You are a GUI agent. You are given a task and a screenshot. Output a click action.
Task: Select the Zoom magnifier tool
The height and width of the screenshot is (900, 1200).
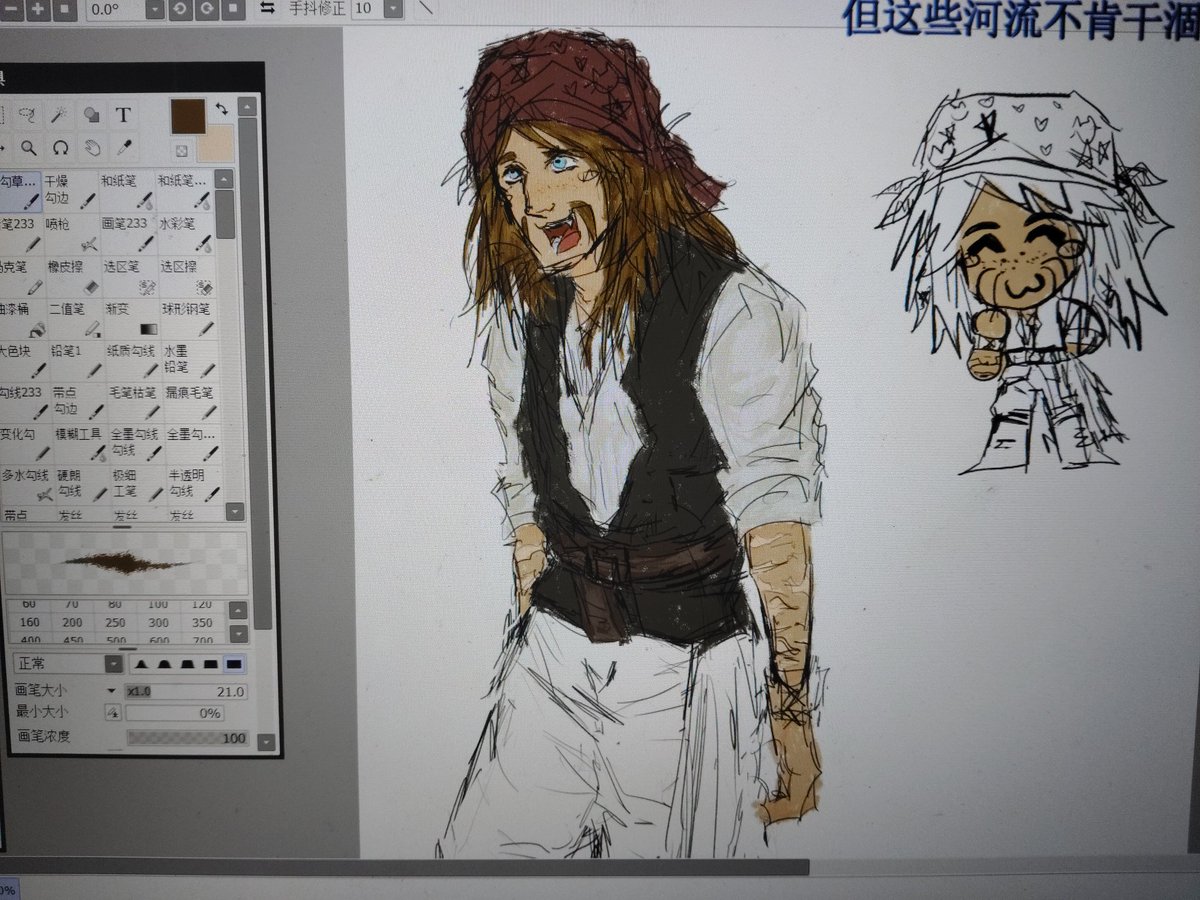(x=29, y=147)
